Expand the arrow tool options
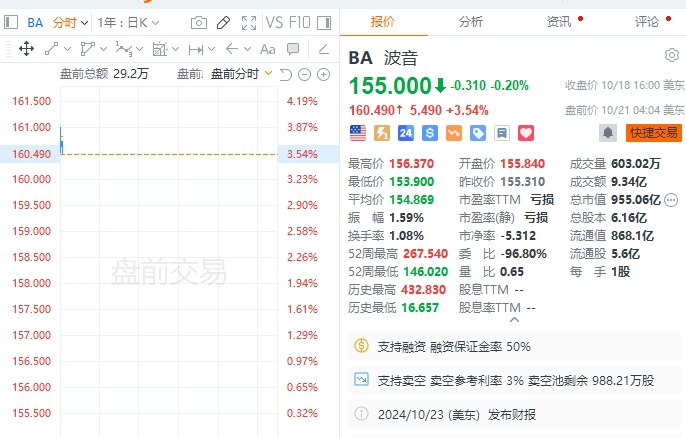The width and height of the screenshot is (686, 437). pyautogui.click(x=247, y=49)
